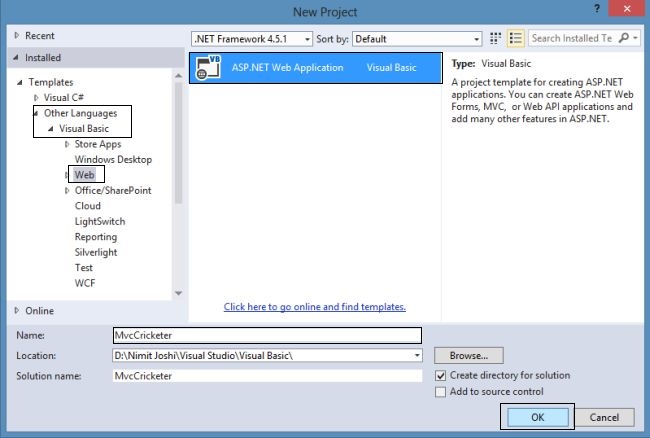Toggle Create directory for solution checkbox
This screenshot has width=650, height=438.
click(x=441, y=376)
